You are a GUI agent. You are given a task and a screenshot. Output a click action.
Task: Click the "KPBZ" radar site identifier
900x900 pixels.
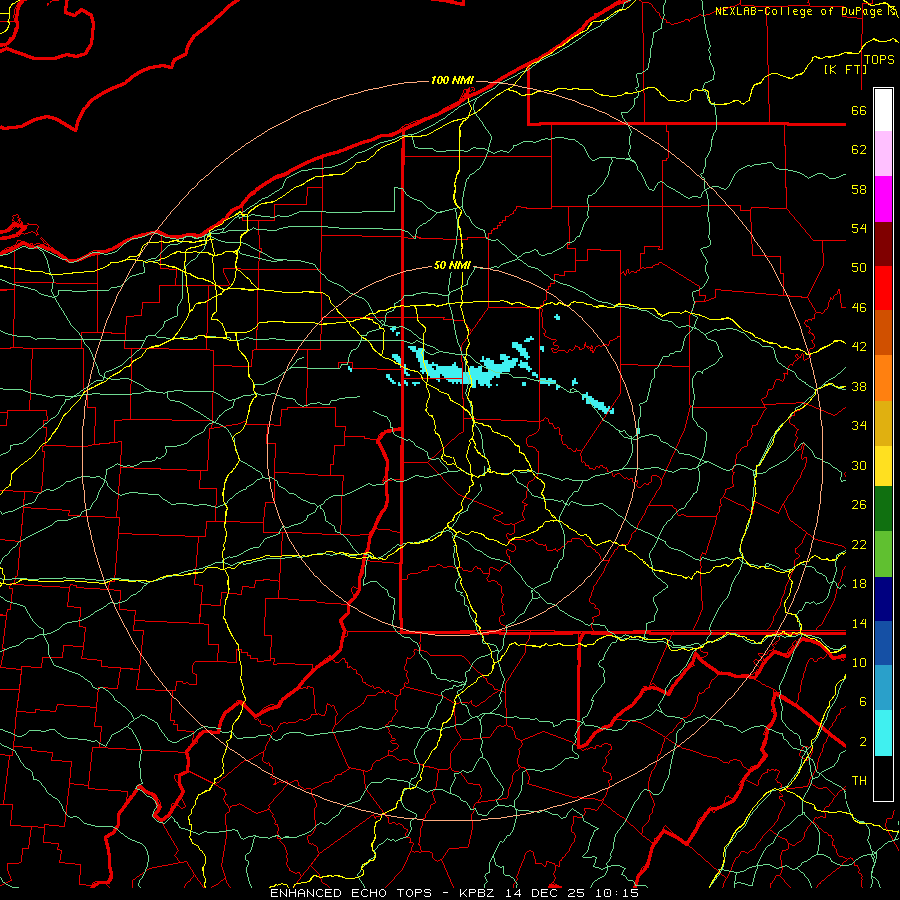click(478, 893)
